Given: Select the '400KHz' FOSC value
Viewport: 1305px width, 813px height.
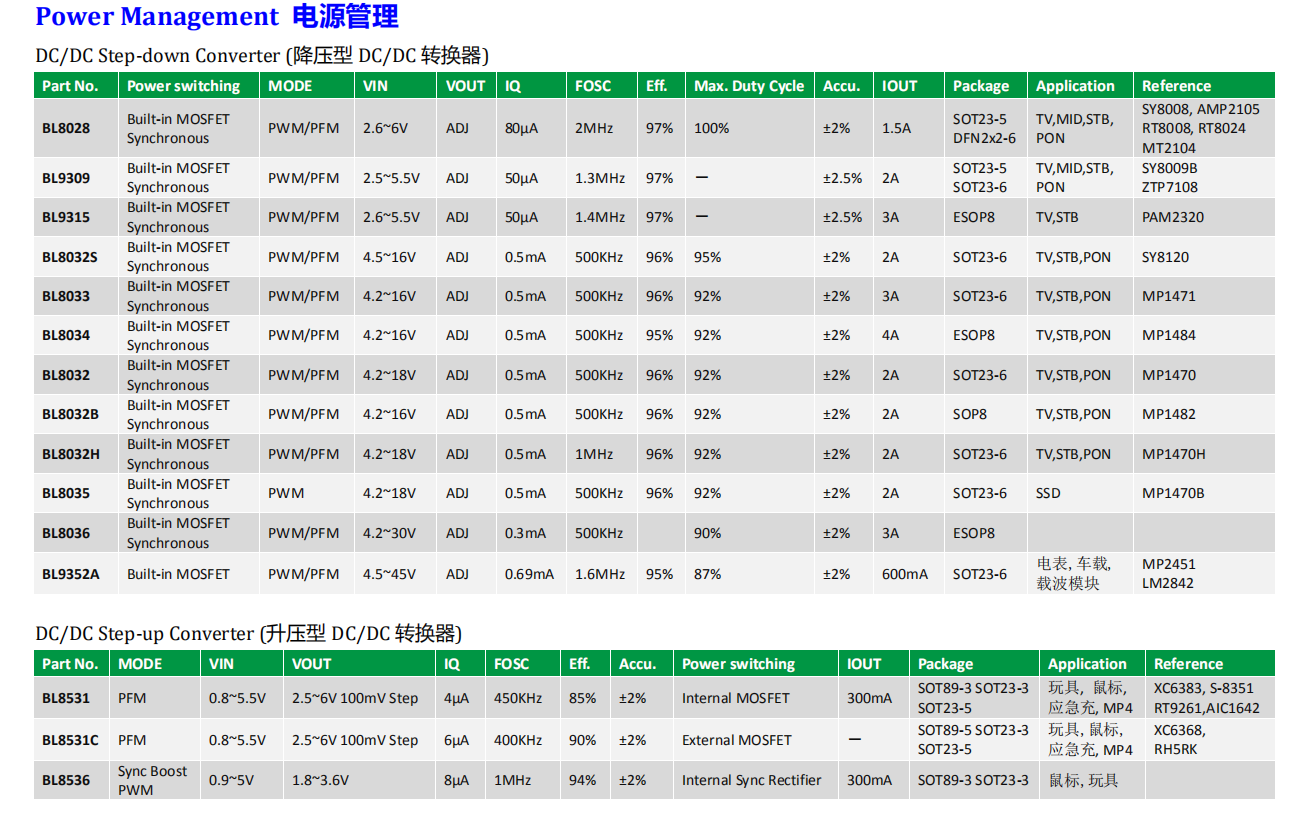Looking at the screenshot, I should (x=518, y=740).
